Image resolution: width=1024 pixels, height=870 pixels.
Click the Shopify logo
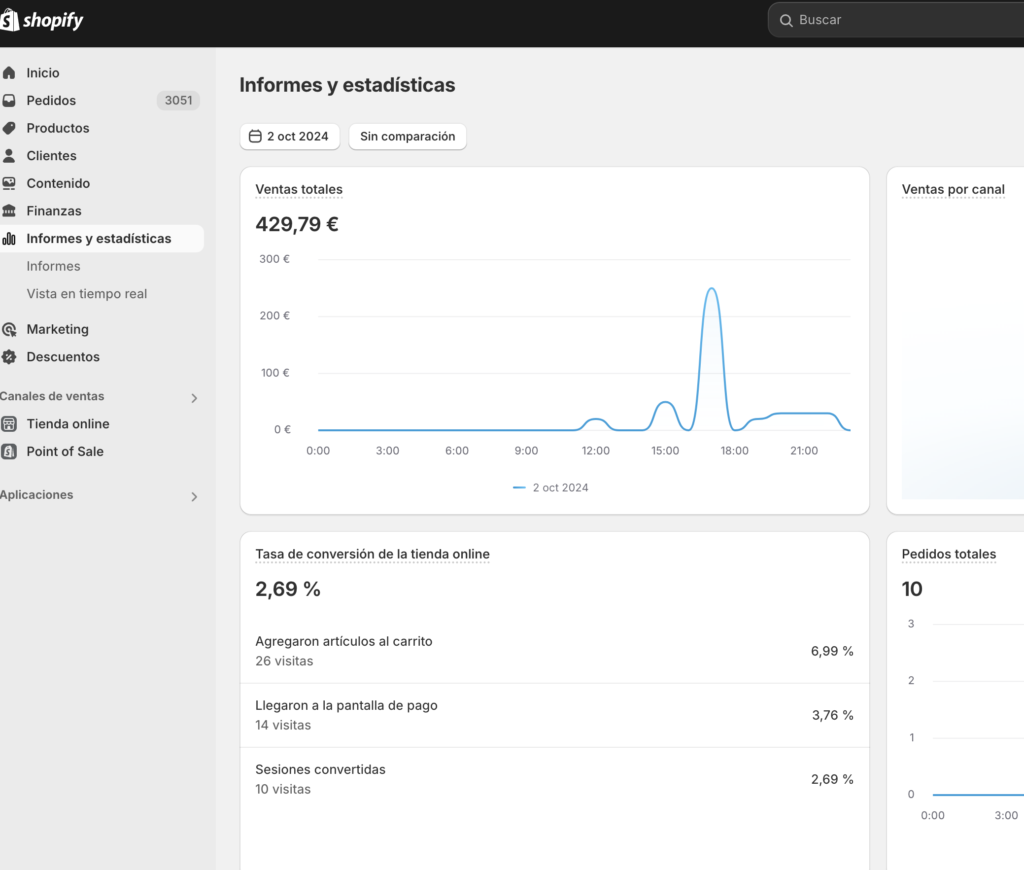pos(42,20)
